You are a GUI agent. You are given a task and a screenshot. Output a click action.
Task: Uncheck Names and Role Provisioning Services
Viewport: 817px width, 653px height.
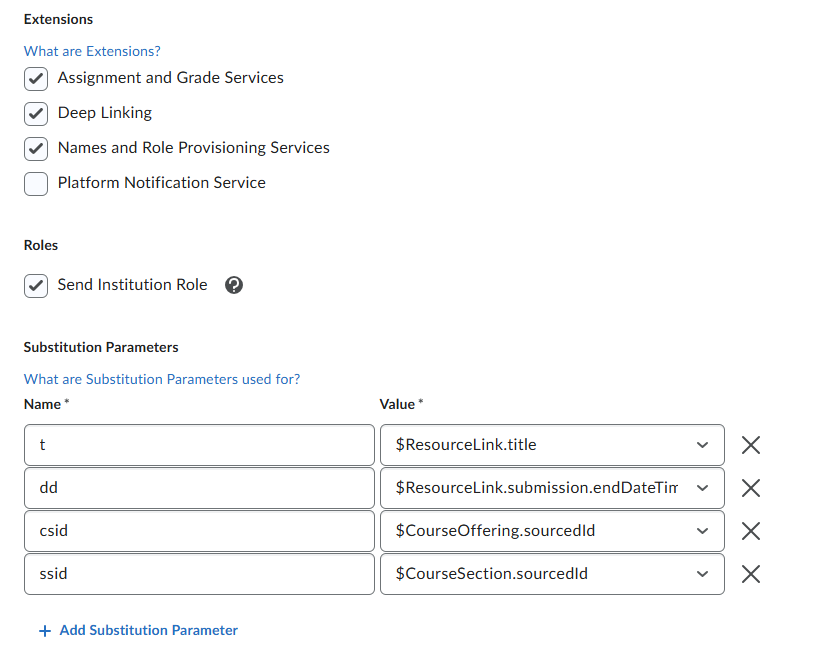(x=35, y=148)
